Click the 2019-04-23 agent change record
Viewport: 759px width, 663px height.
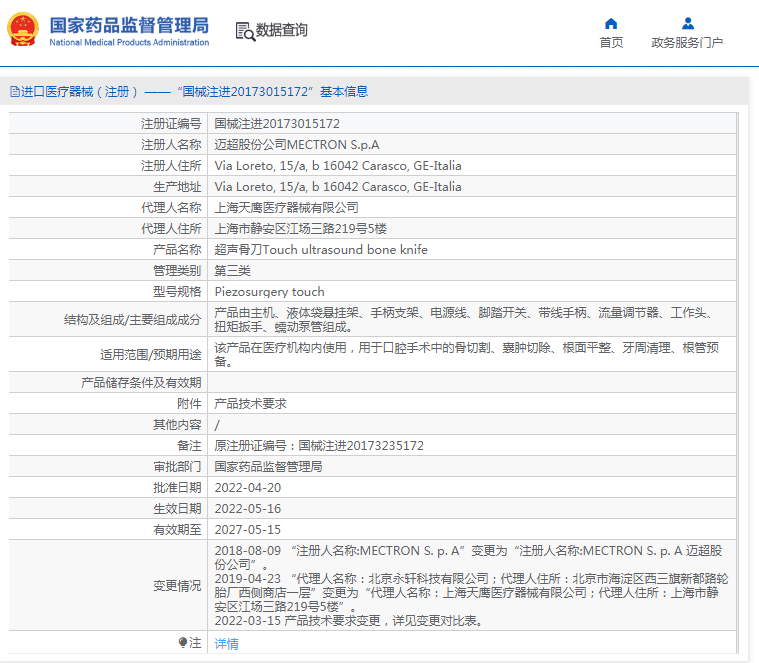pos(471,592)
